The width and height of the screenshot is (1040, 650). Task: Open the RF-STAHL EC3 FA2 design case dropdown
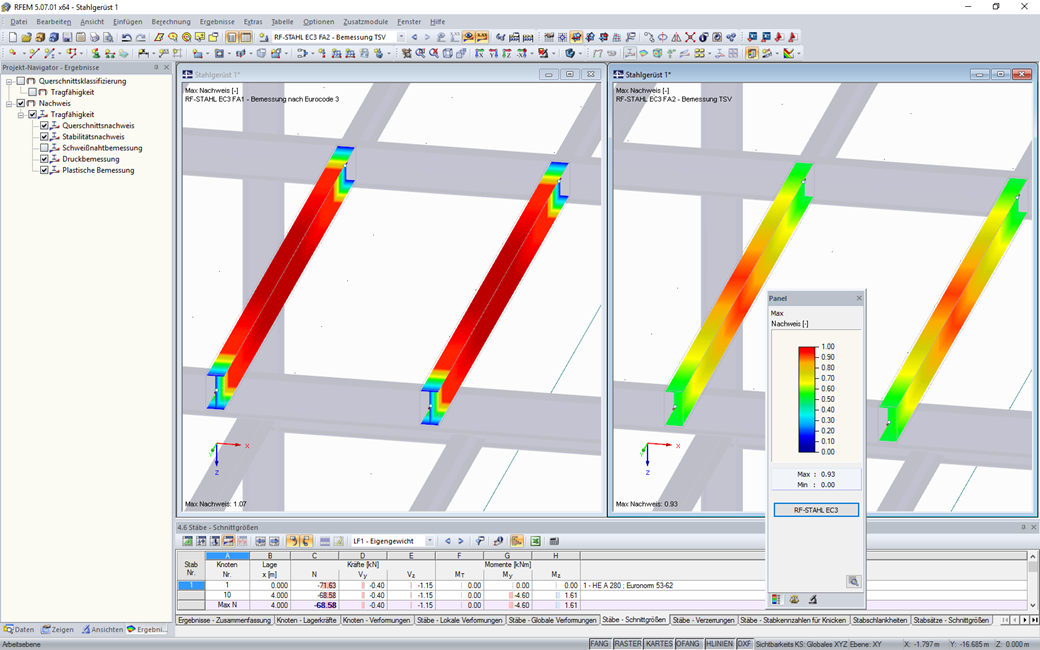point(401,38)
